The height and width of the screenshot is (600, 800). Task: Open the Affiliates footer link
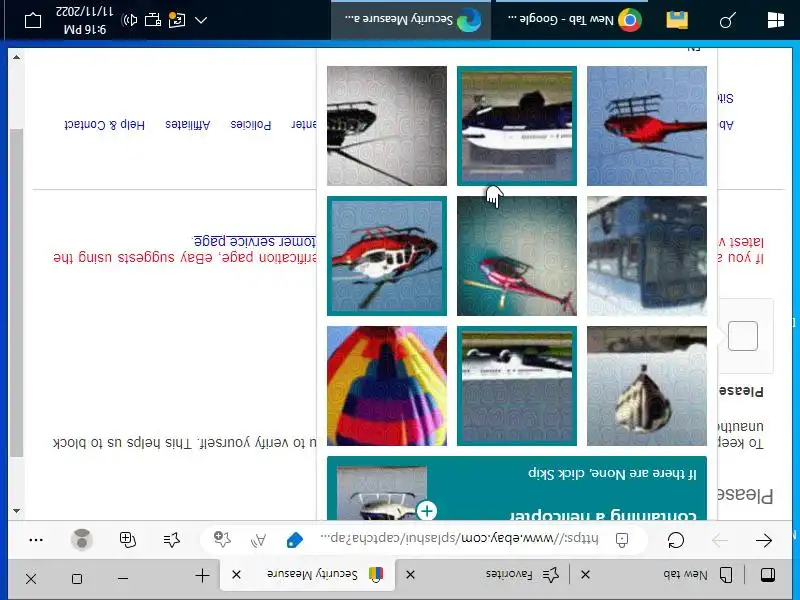(188, 124)
